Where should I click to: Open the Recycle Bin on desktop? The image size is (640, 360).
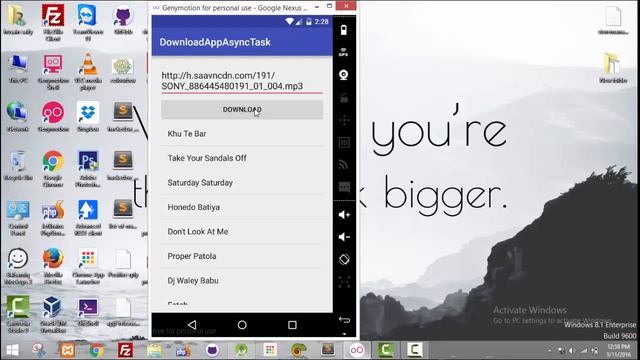(18, 166)
